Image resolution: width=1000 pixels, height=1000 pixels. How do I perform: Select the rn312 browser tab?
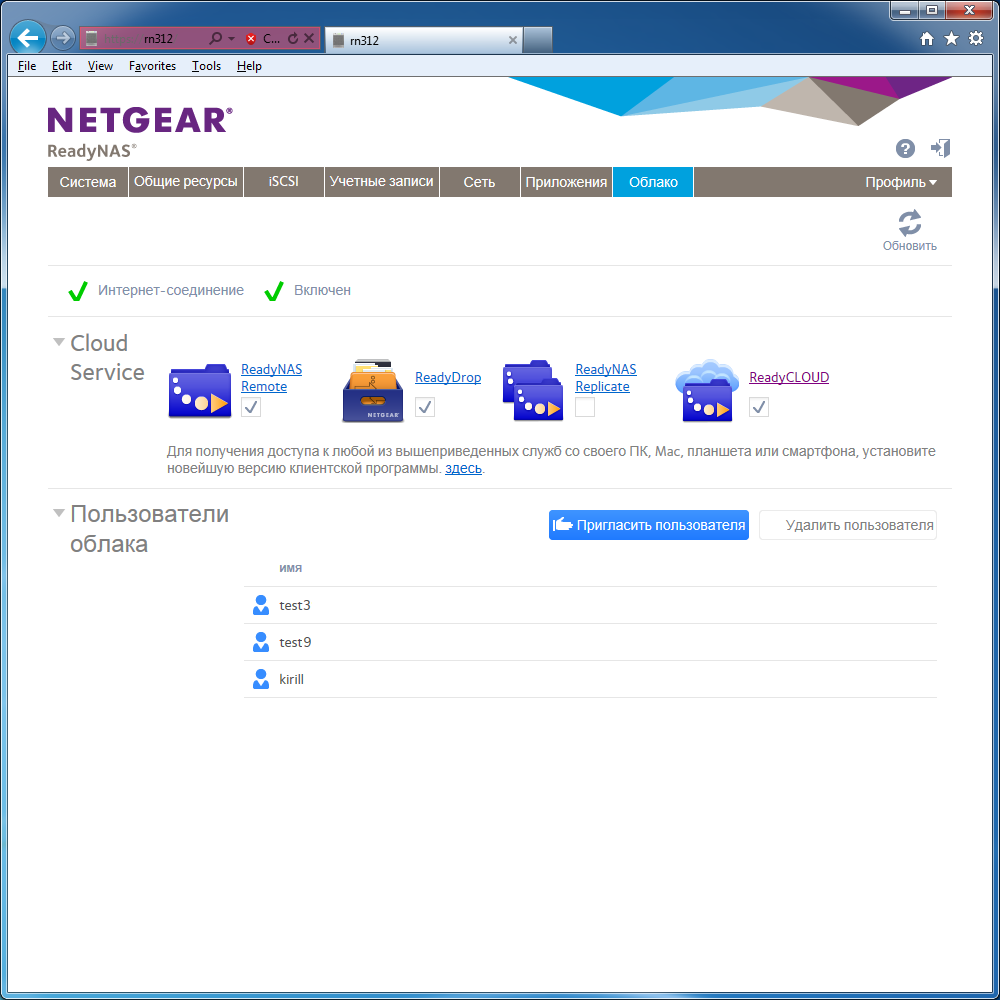(421, 40)
